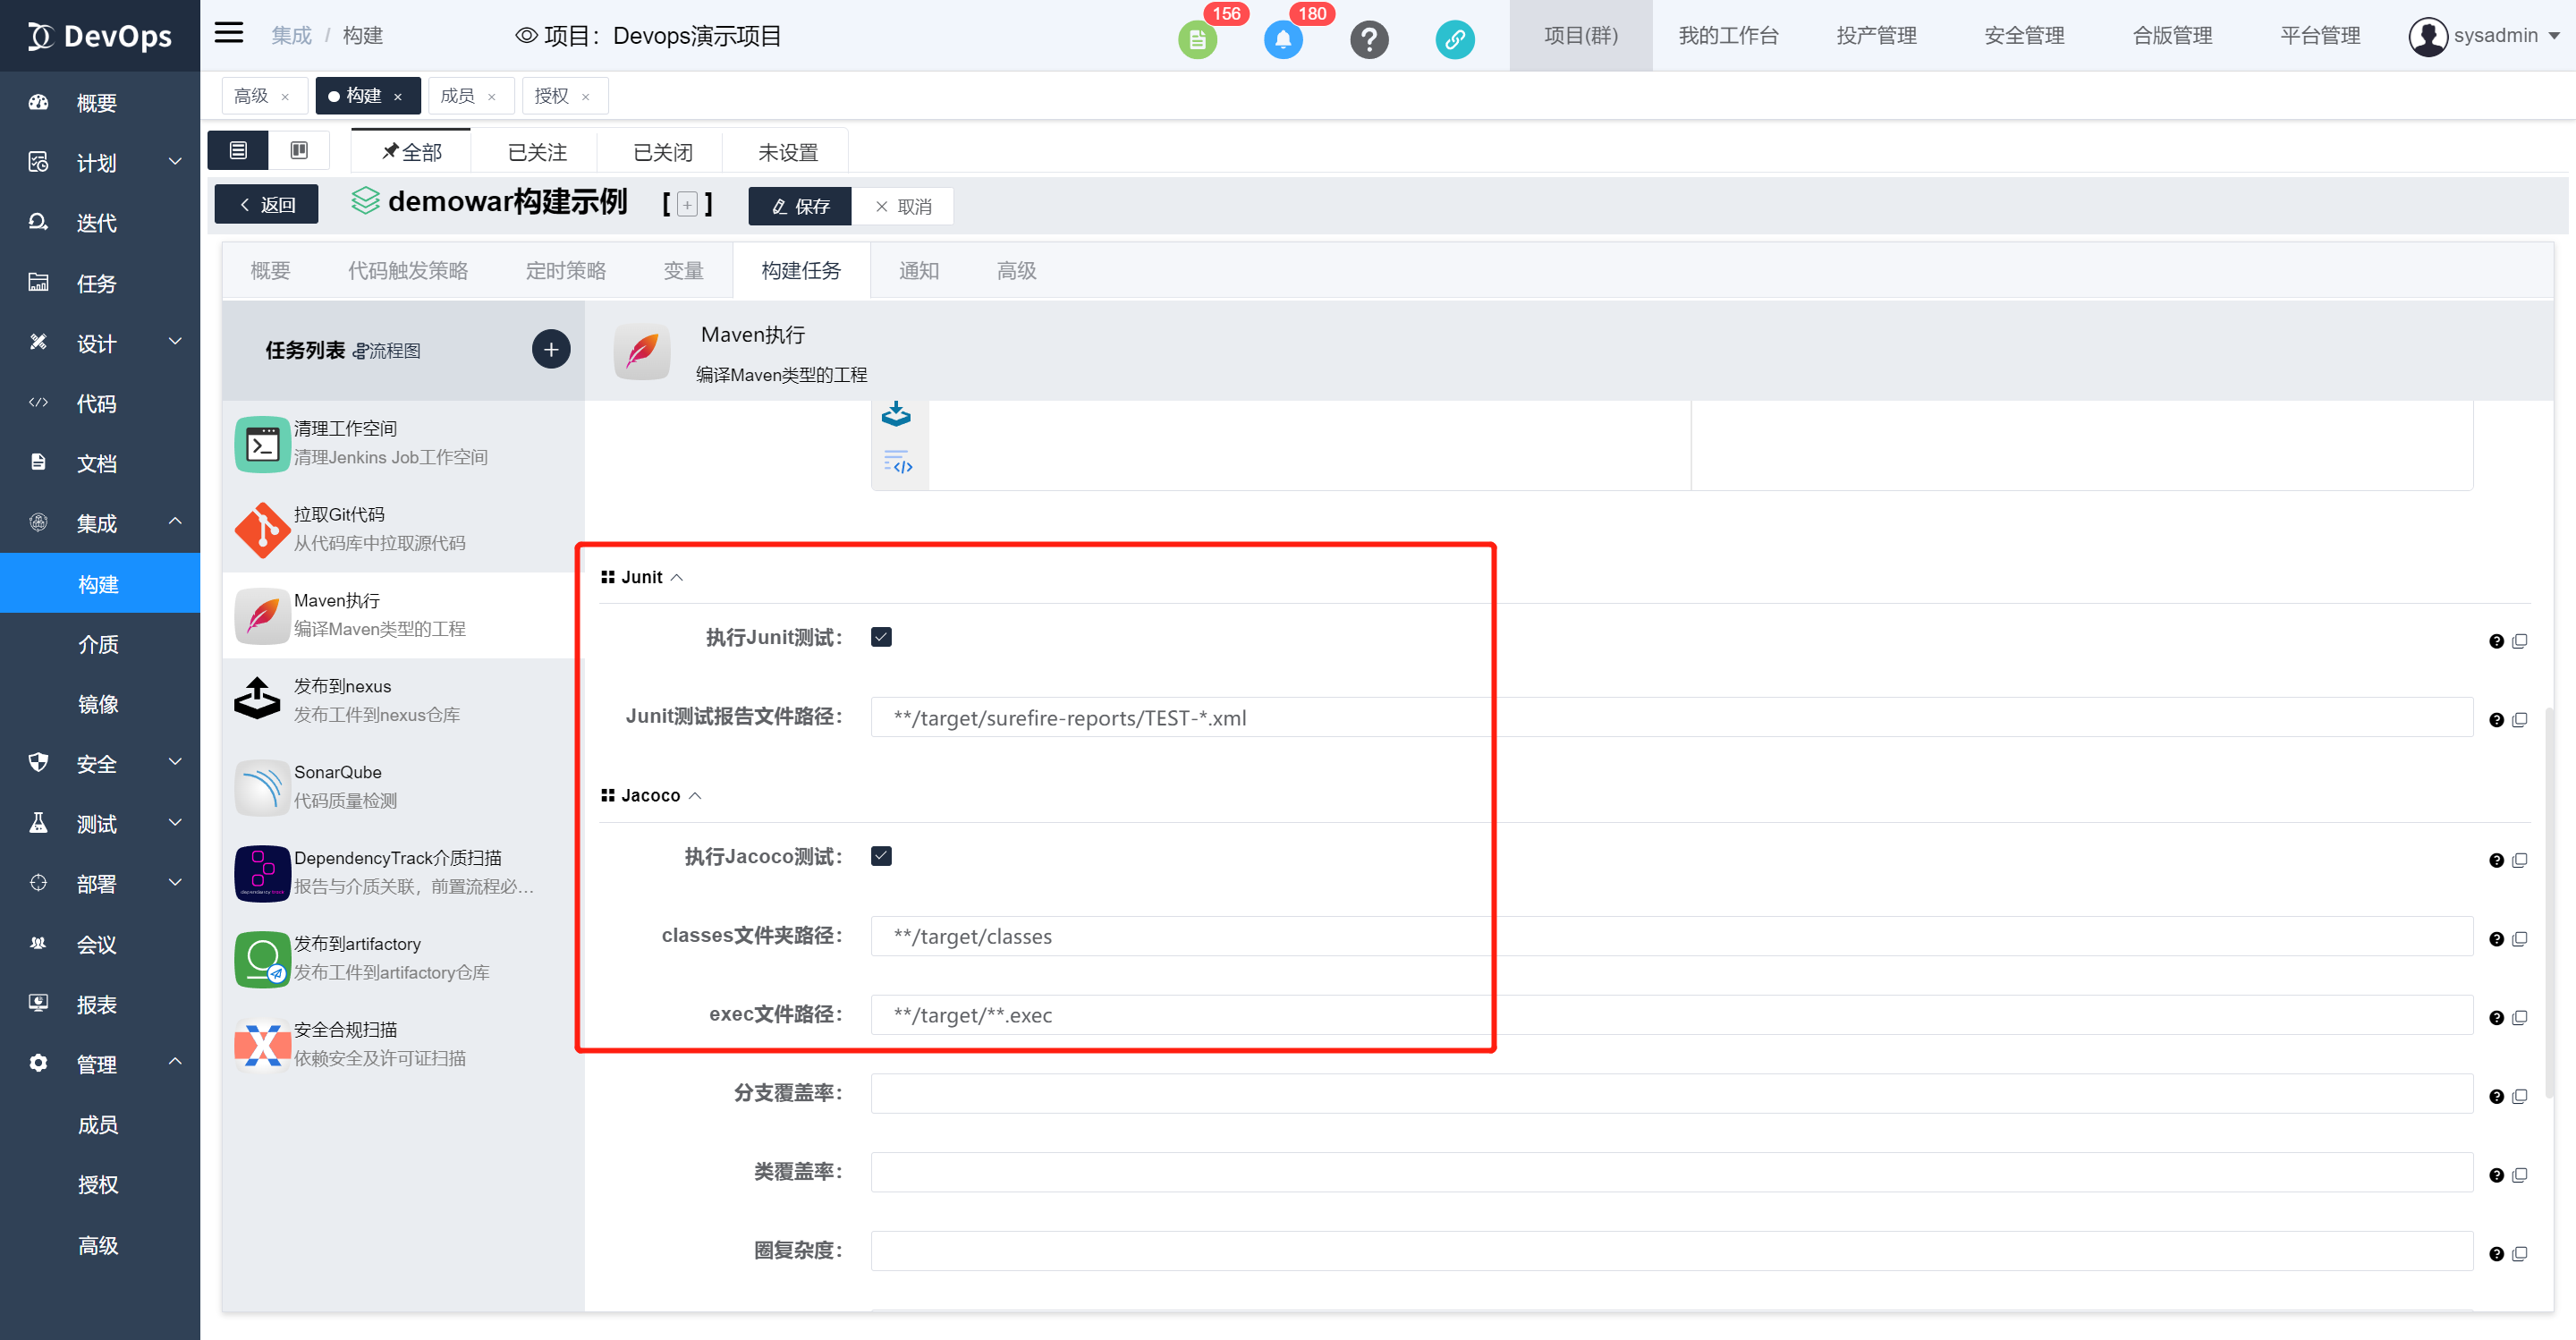Open the 通知 tab
Viewport: 2576px width, 1340px height.
(918, 271)
